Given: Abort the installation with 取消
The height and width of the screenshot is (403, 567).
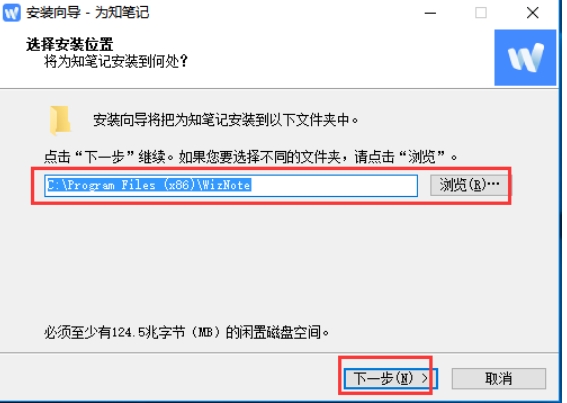Looking at the screenshot, I should [499, 378].
